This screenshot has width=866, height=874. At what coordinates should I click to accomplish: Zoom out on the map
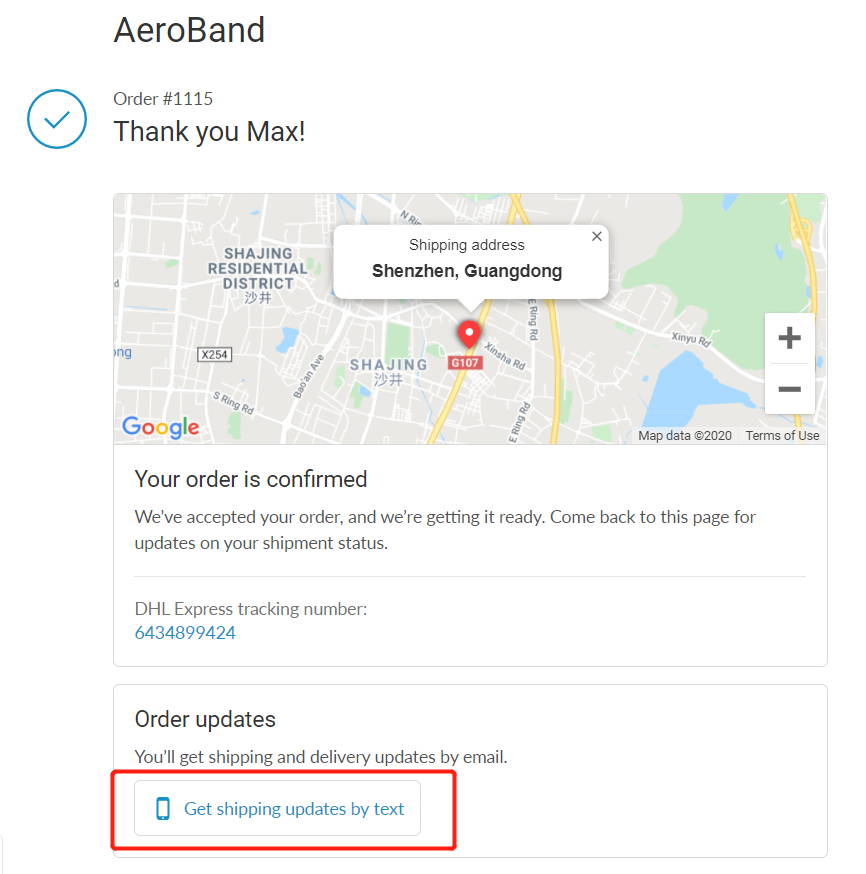pyautogui.click(x=790, y=389)
